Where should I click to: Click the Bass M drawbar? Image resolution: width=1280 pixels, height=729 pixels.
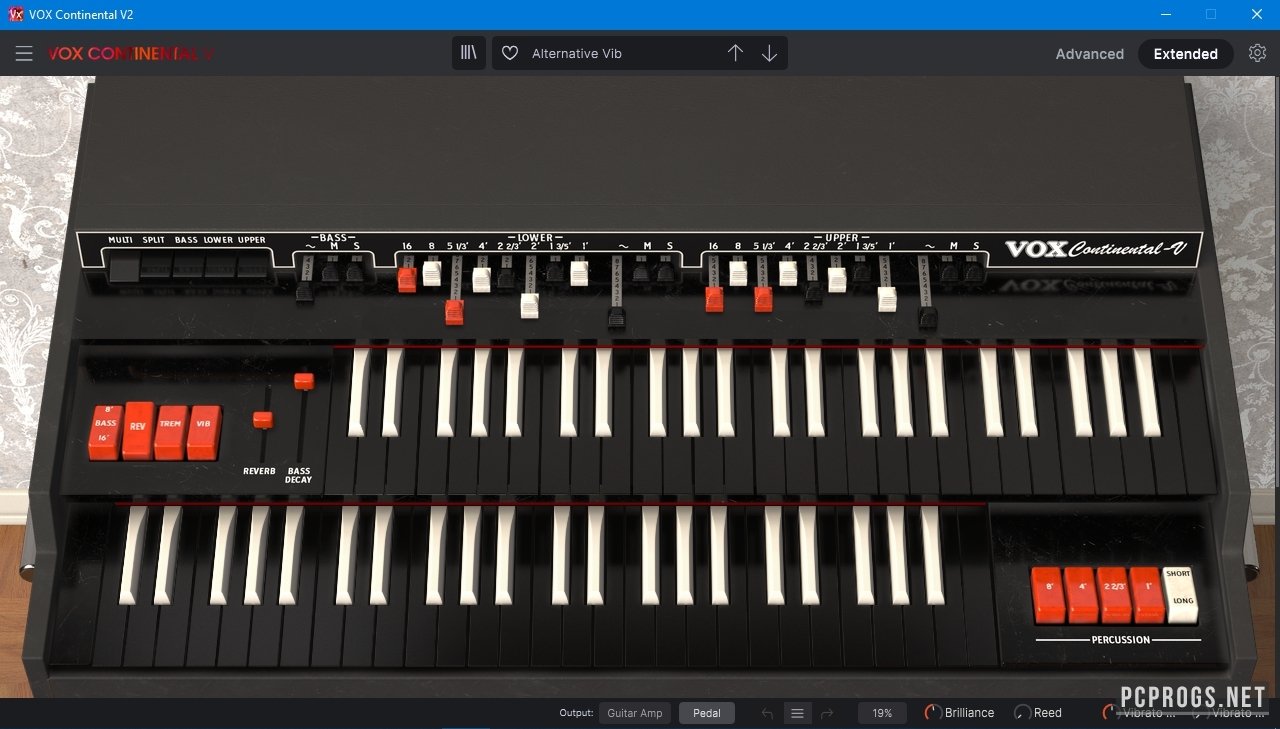click(x=331, y=271)
